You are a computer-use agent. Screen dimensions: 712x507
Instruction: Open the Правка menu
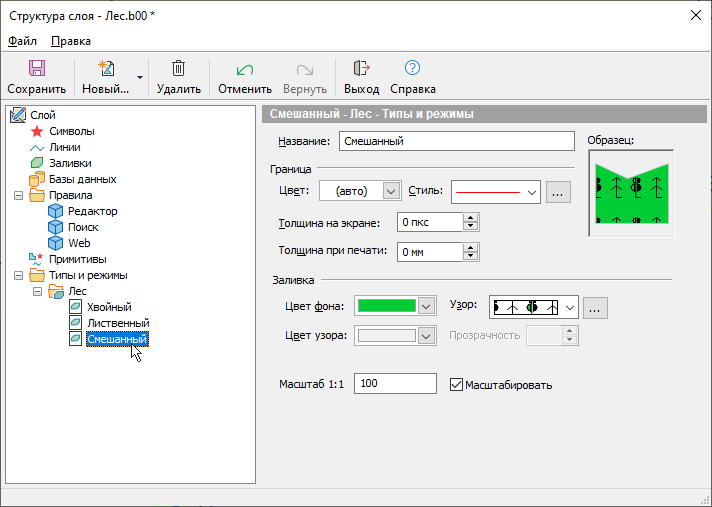point(70,41)
